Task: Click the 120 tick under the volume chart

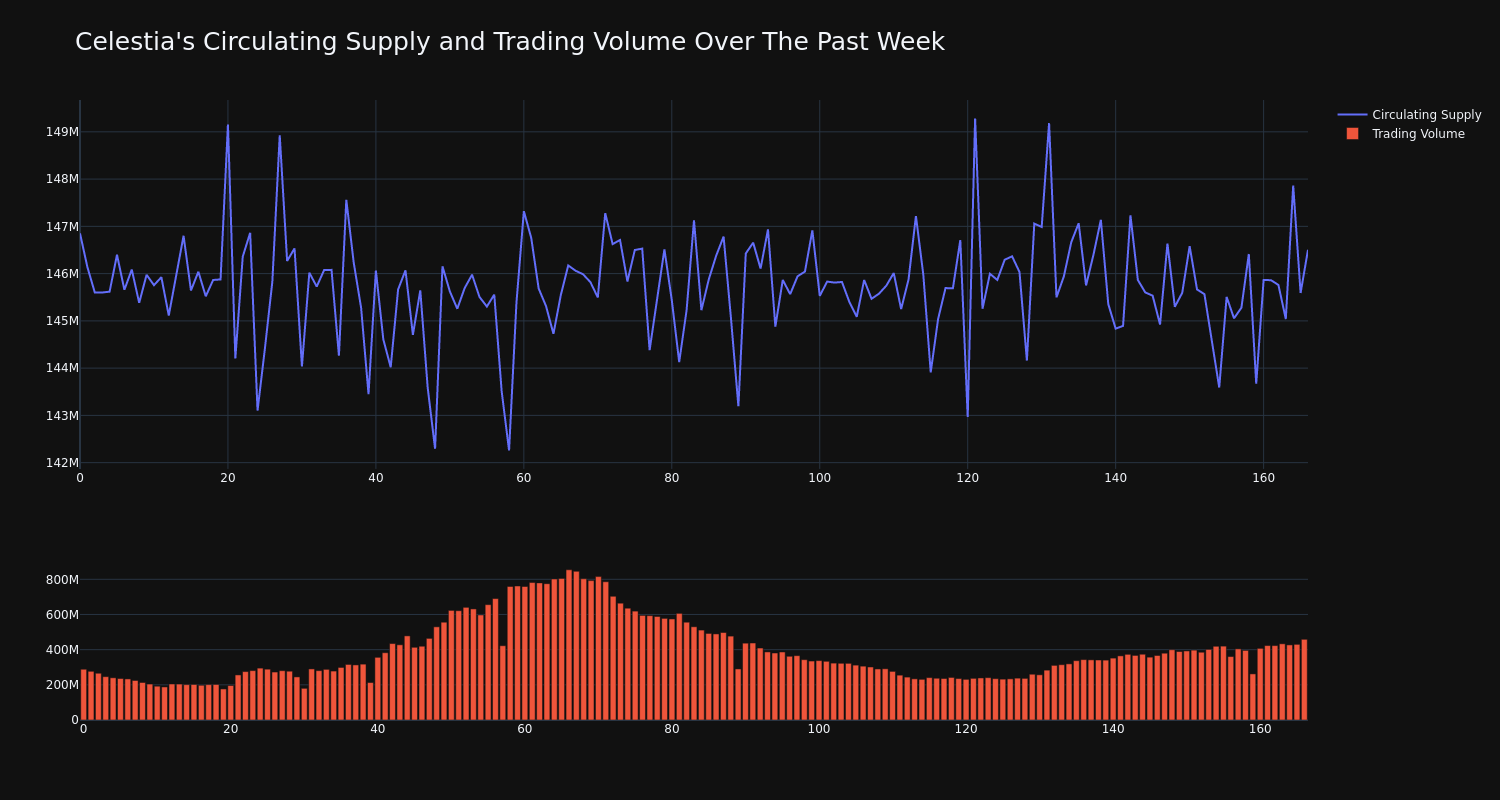Action: [966, 729]
